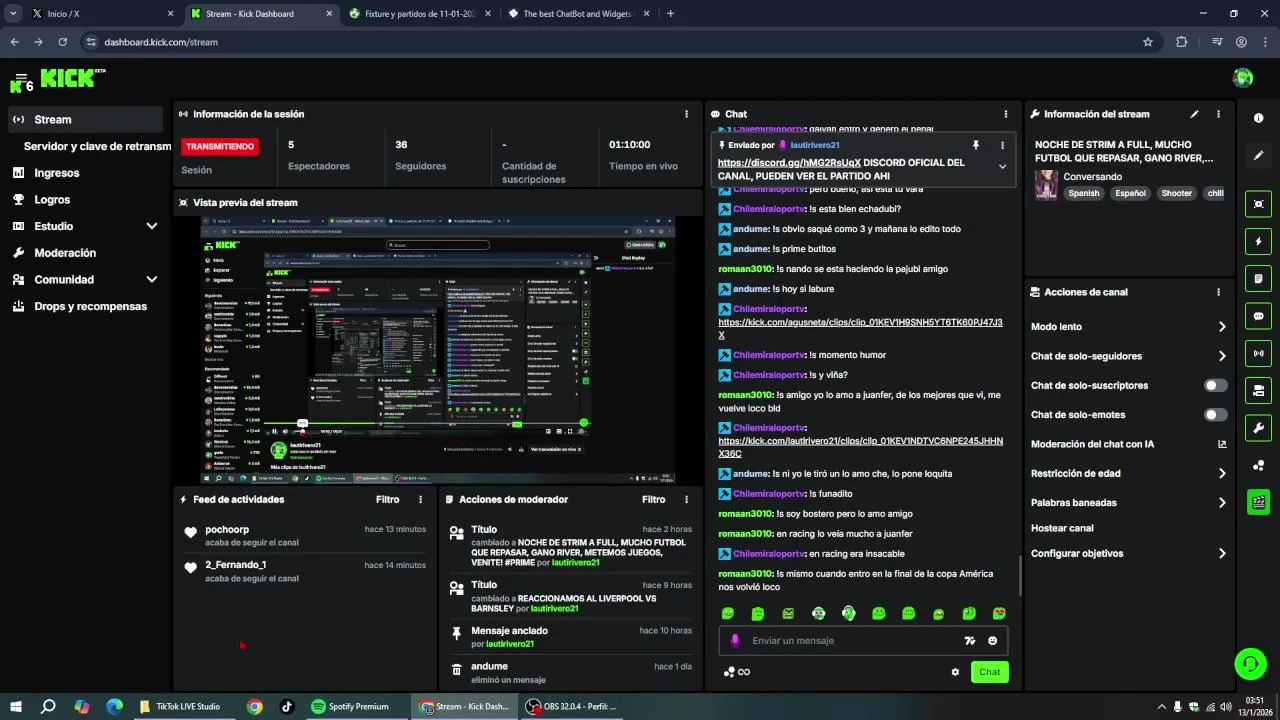Toggle the stream preview panel icon
1280x720 pixels.
pyautogui.click(x=1258, y=204)
